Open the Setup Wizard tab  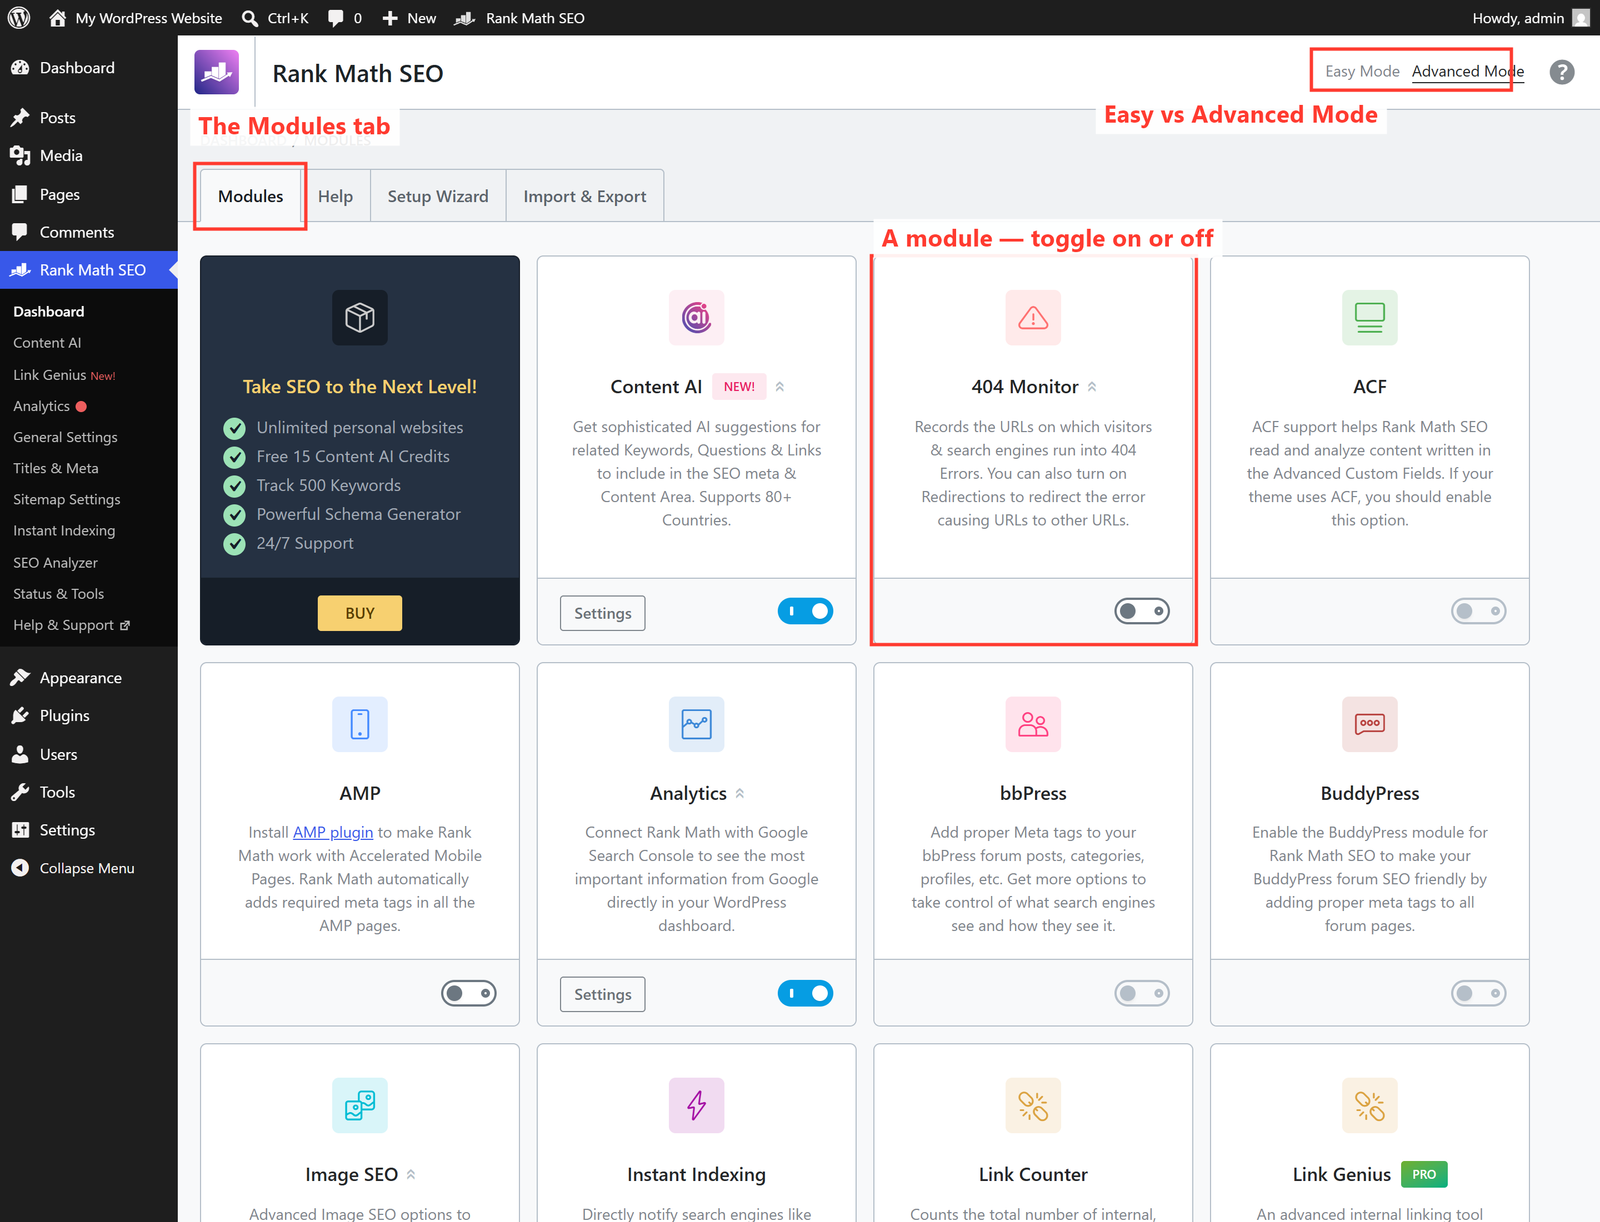tap(438, 196)
